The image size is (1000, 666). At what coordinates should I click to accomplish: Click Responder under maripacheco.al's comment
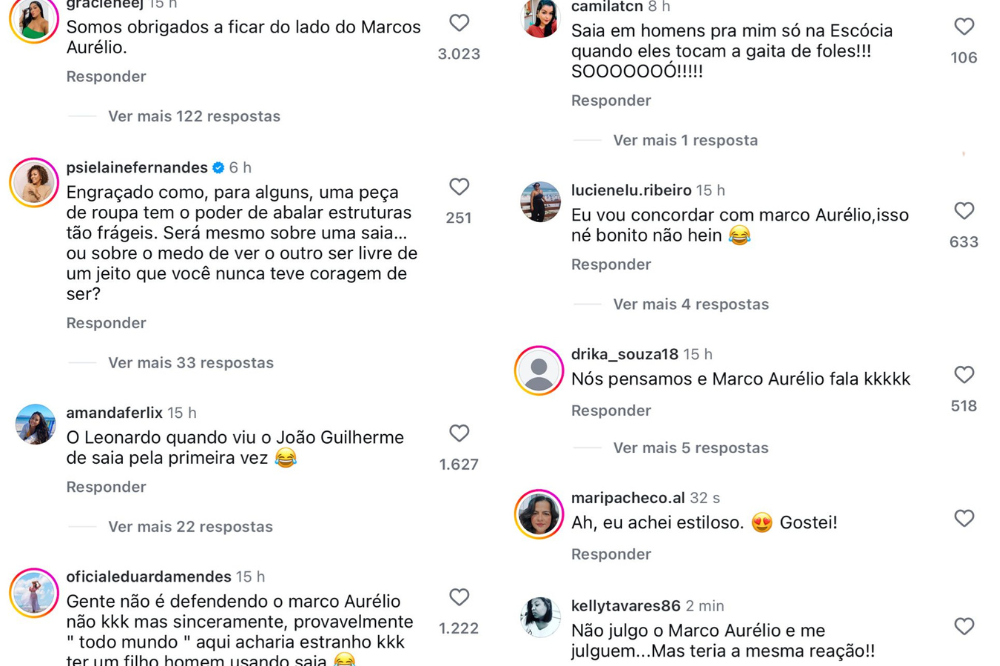(611, 554)
